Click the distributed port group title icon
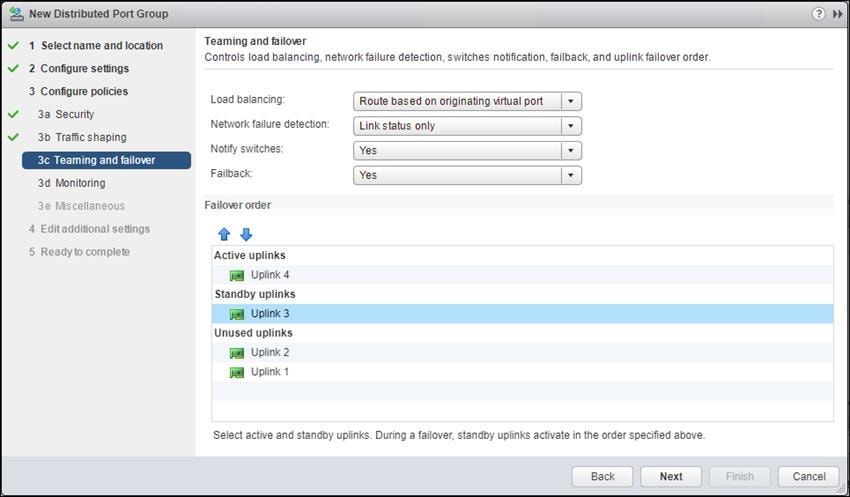This screenshot has width=850, height=497. pos(17,14)
